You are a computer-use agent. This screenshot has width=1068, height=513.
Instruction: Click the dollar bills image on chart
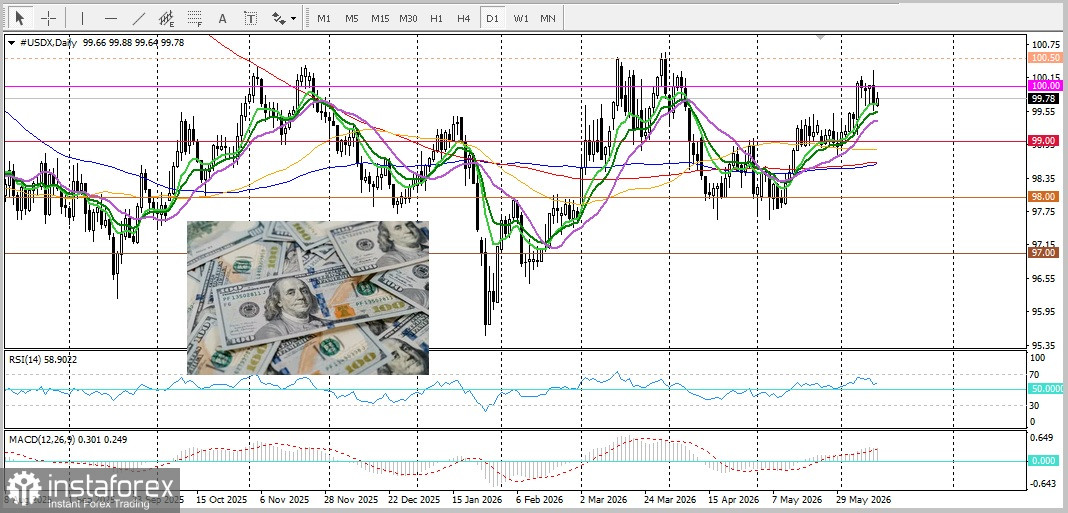308,298
